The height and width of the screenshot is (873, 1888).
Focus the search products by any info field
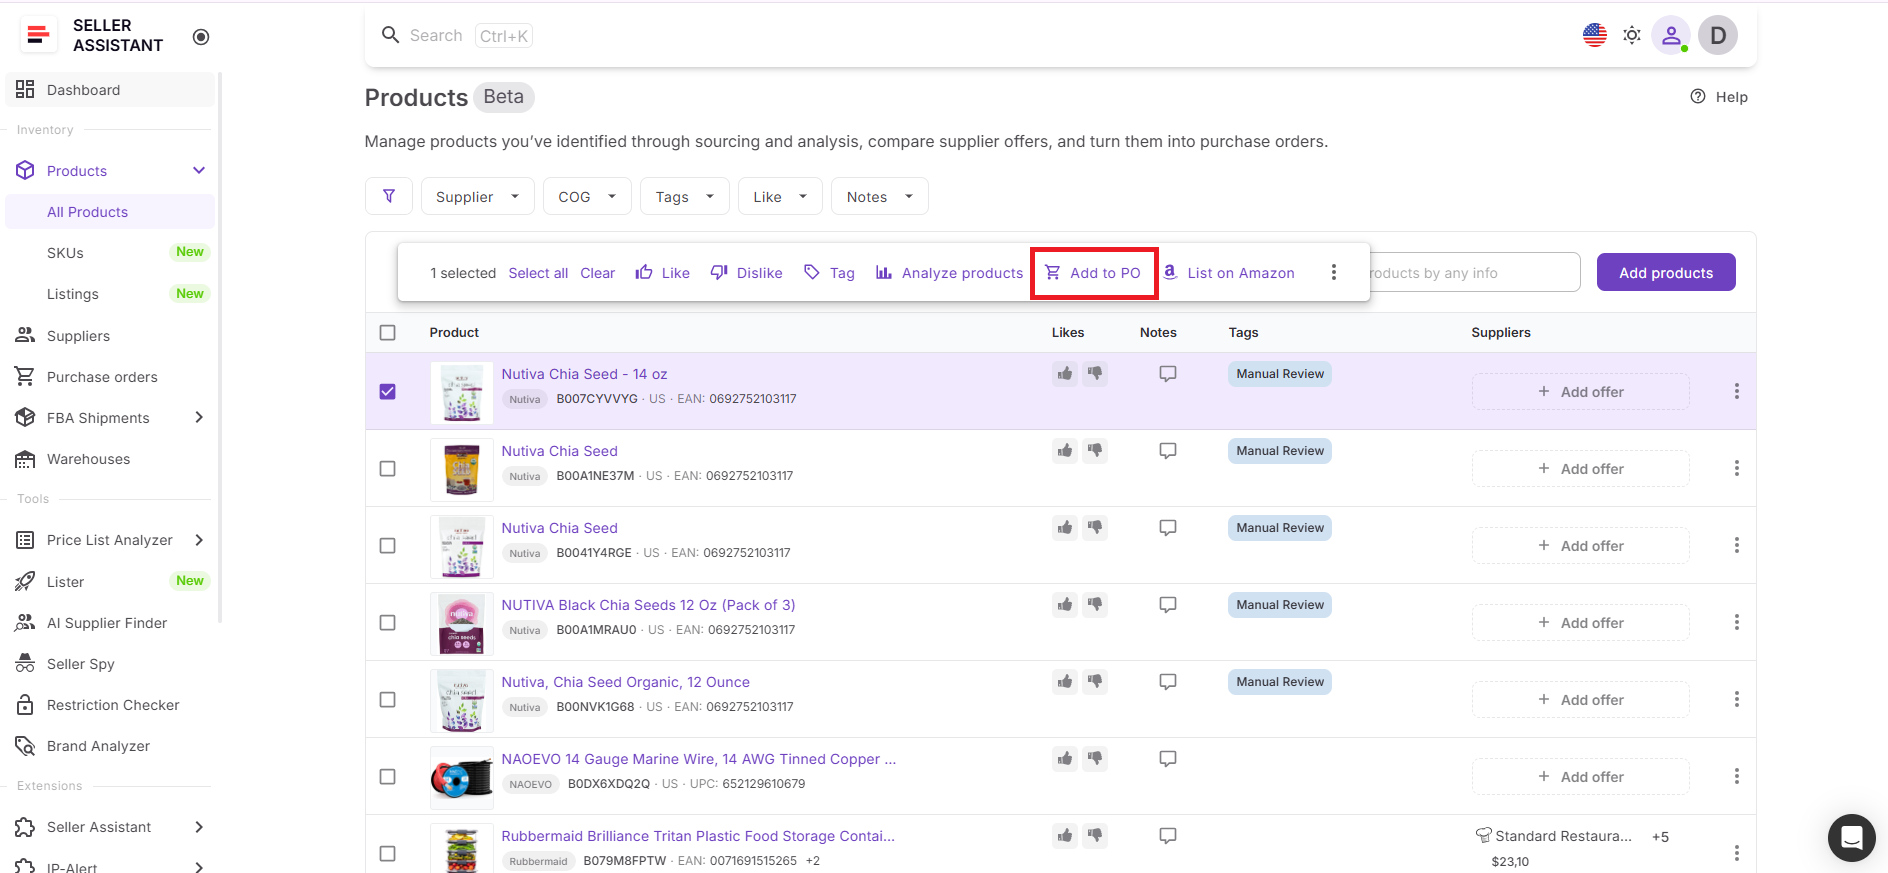1474,272
